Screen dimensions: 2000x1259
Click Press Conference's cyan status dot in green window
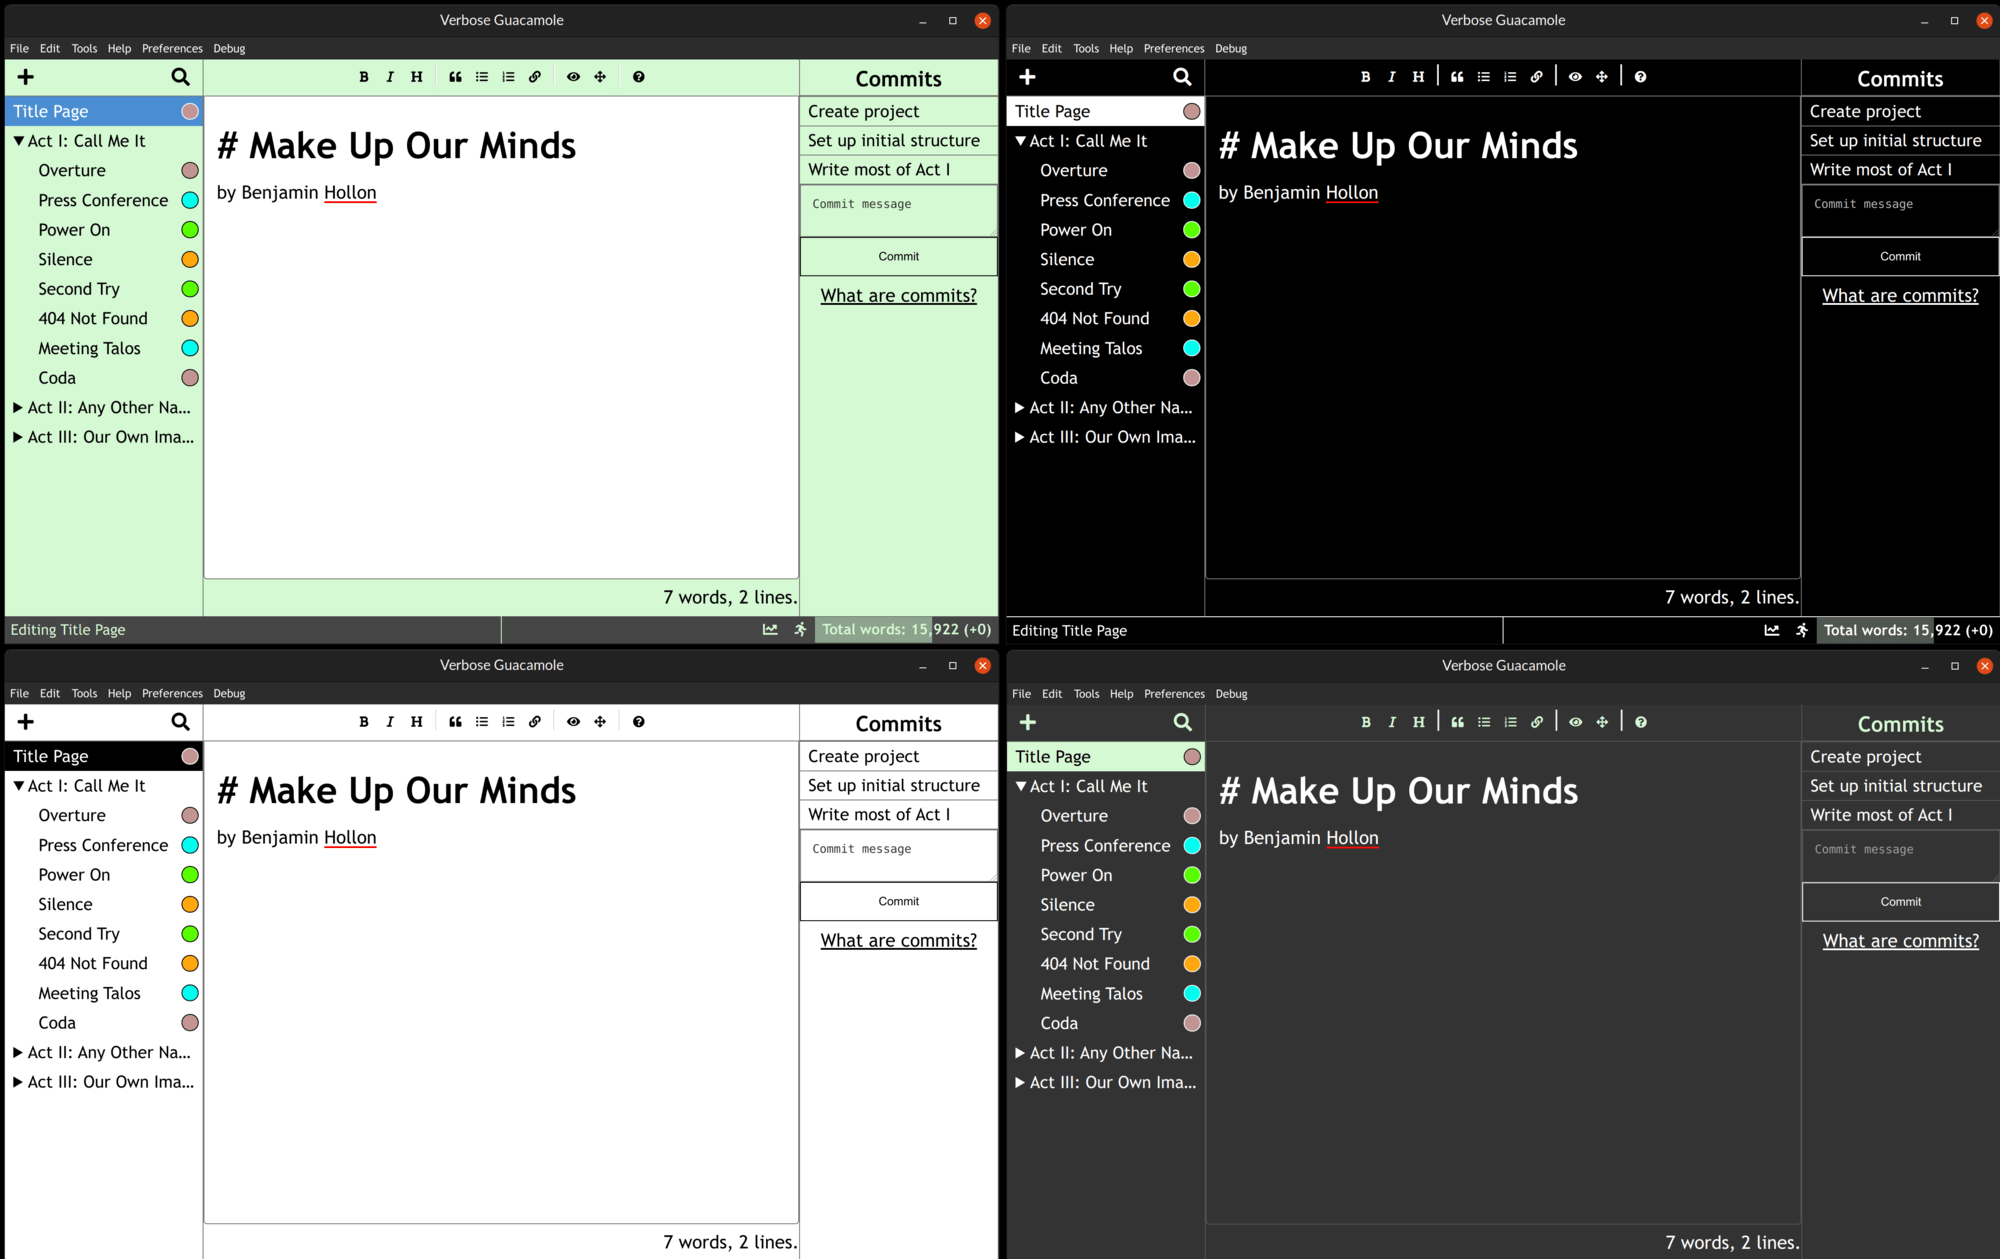point(190,201)
